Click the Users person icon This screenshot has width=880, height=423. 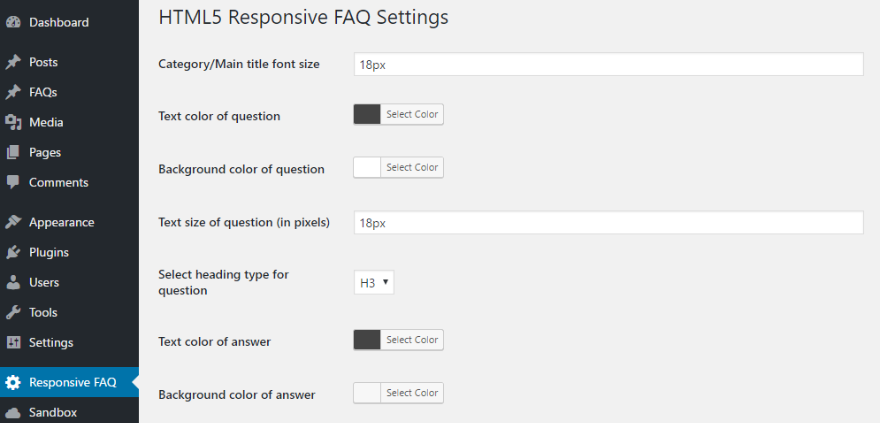click(x=13, y=282)
